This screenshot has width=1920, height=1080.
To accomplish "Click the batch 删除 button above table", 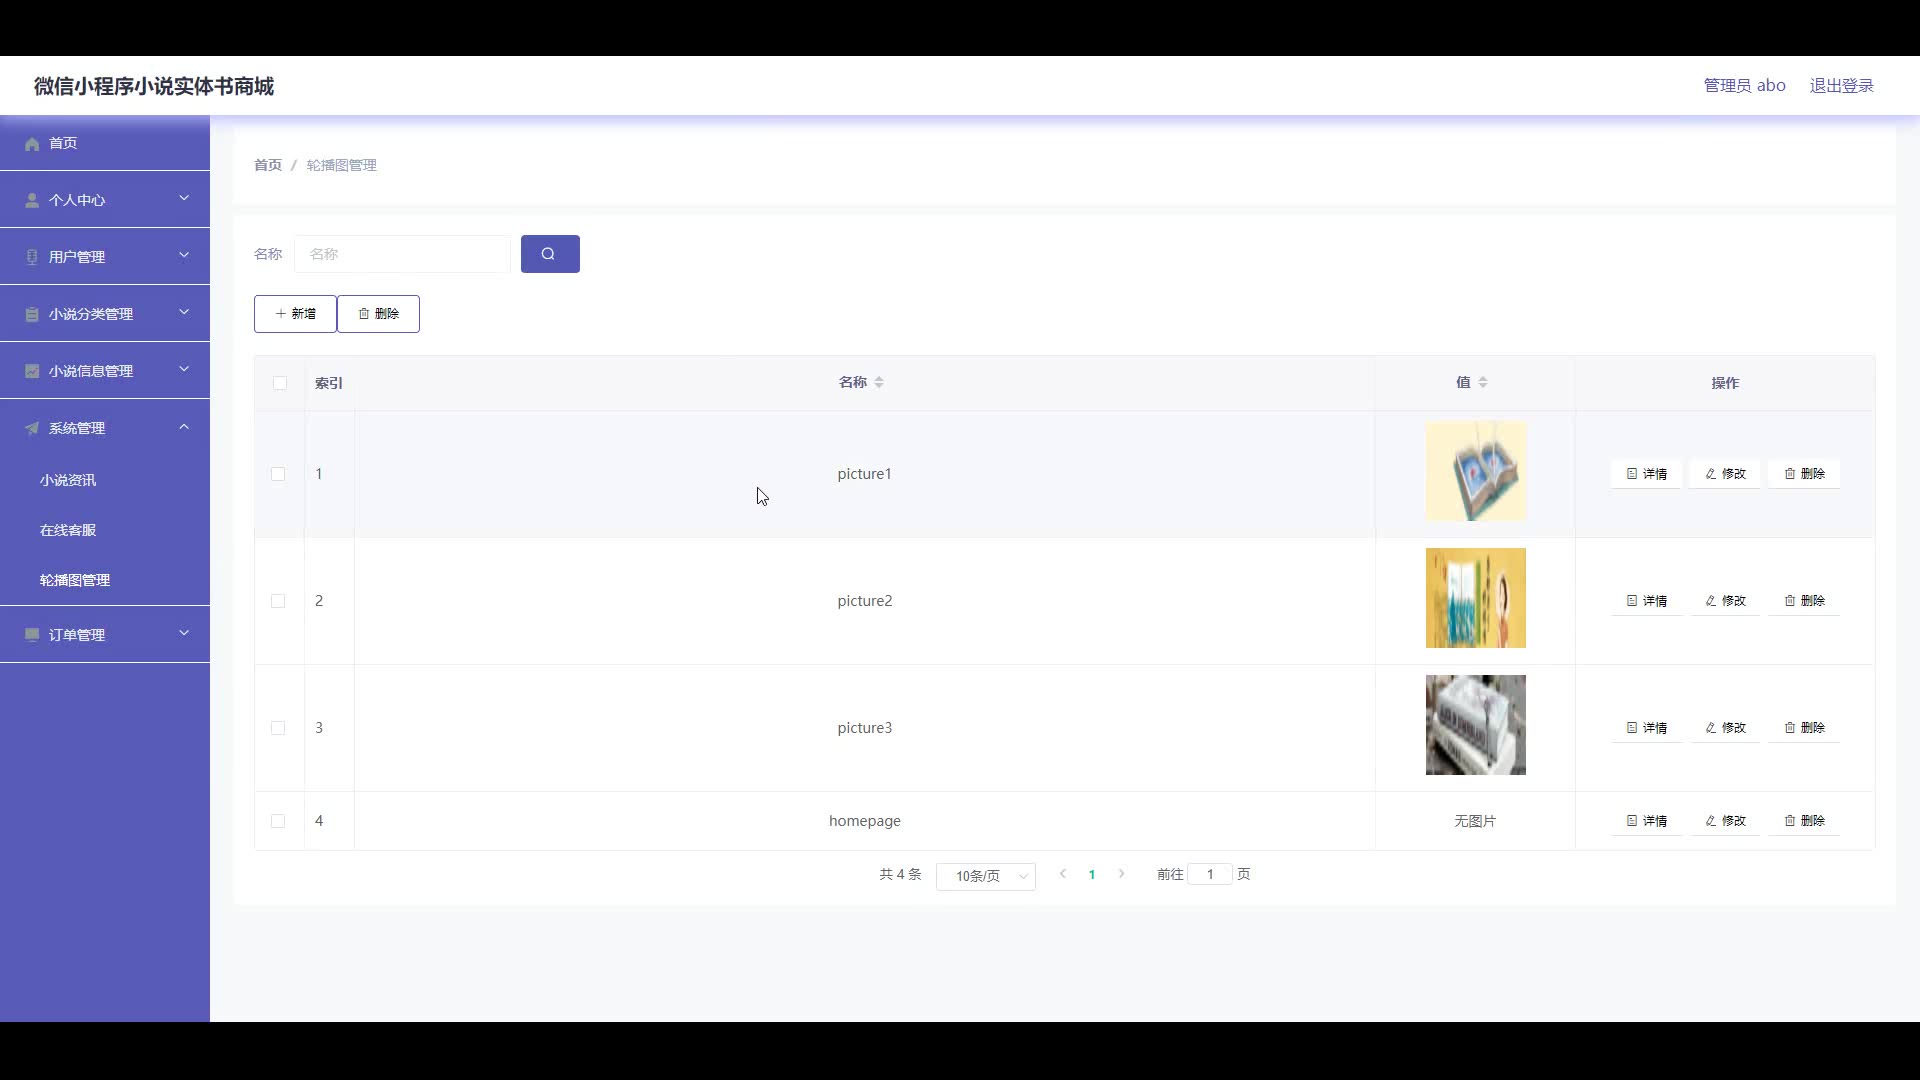I will (378, 314).
